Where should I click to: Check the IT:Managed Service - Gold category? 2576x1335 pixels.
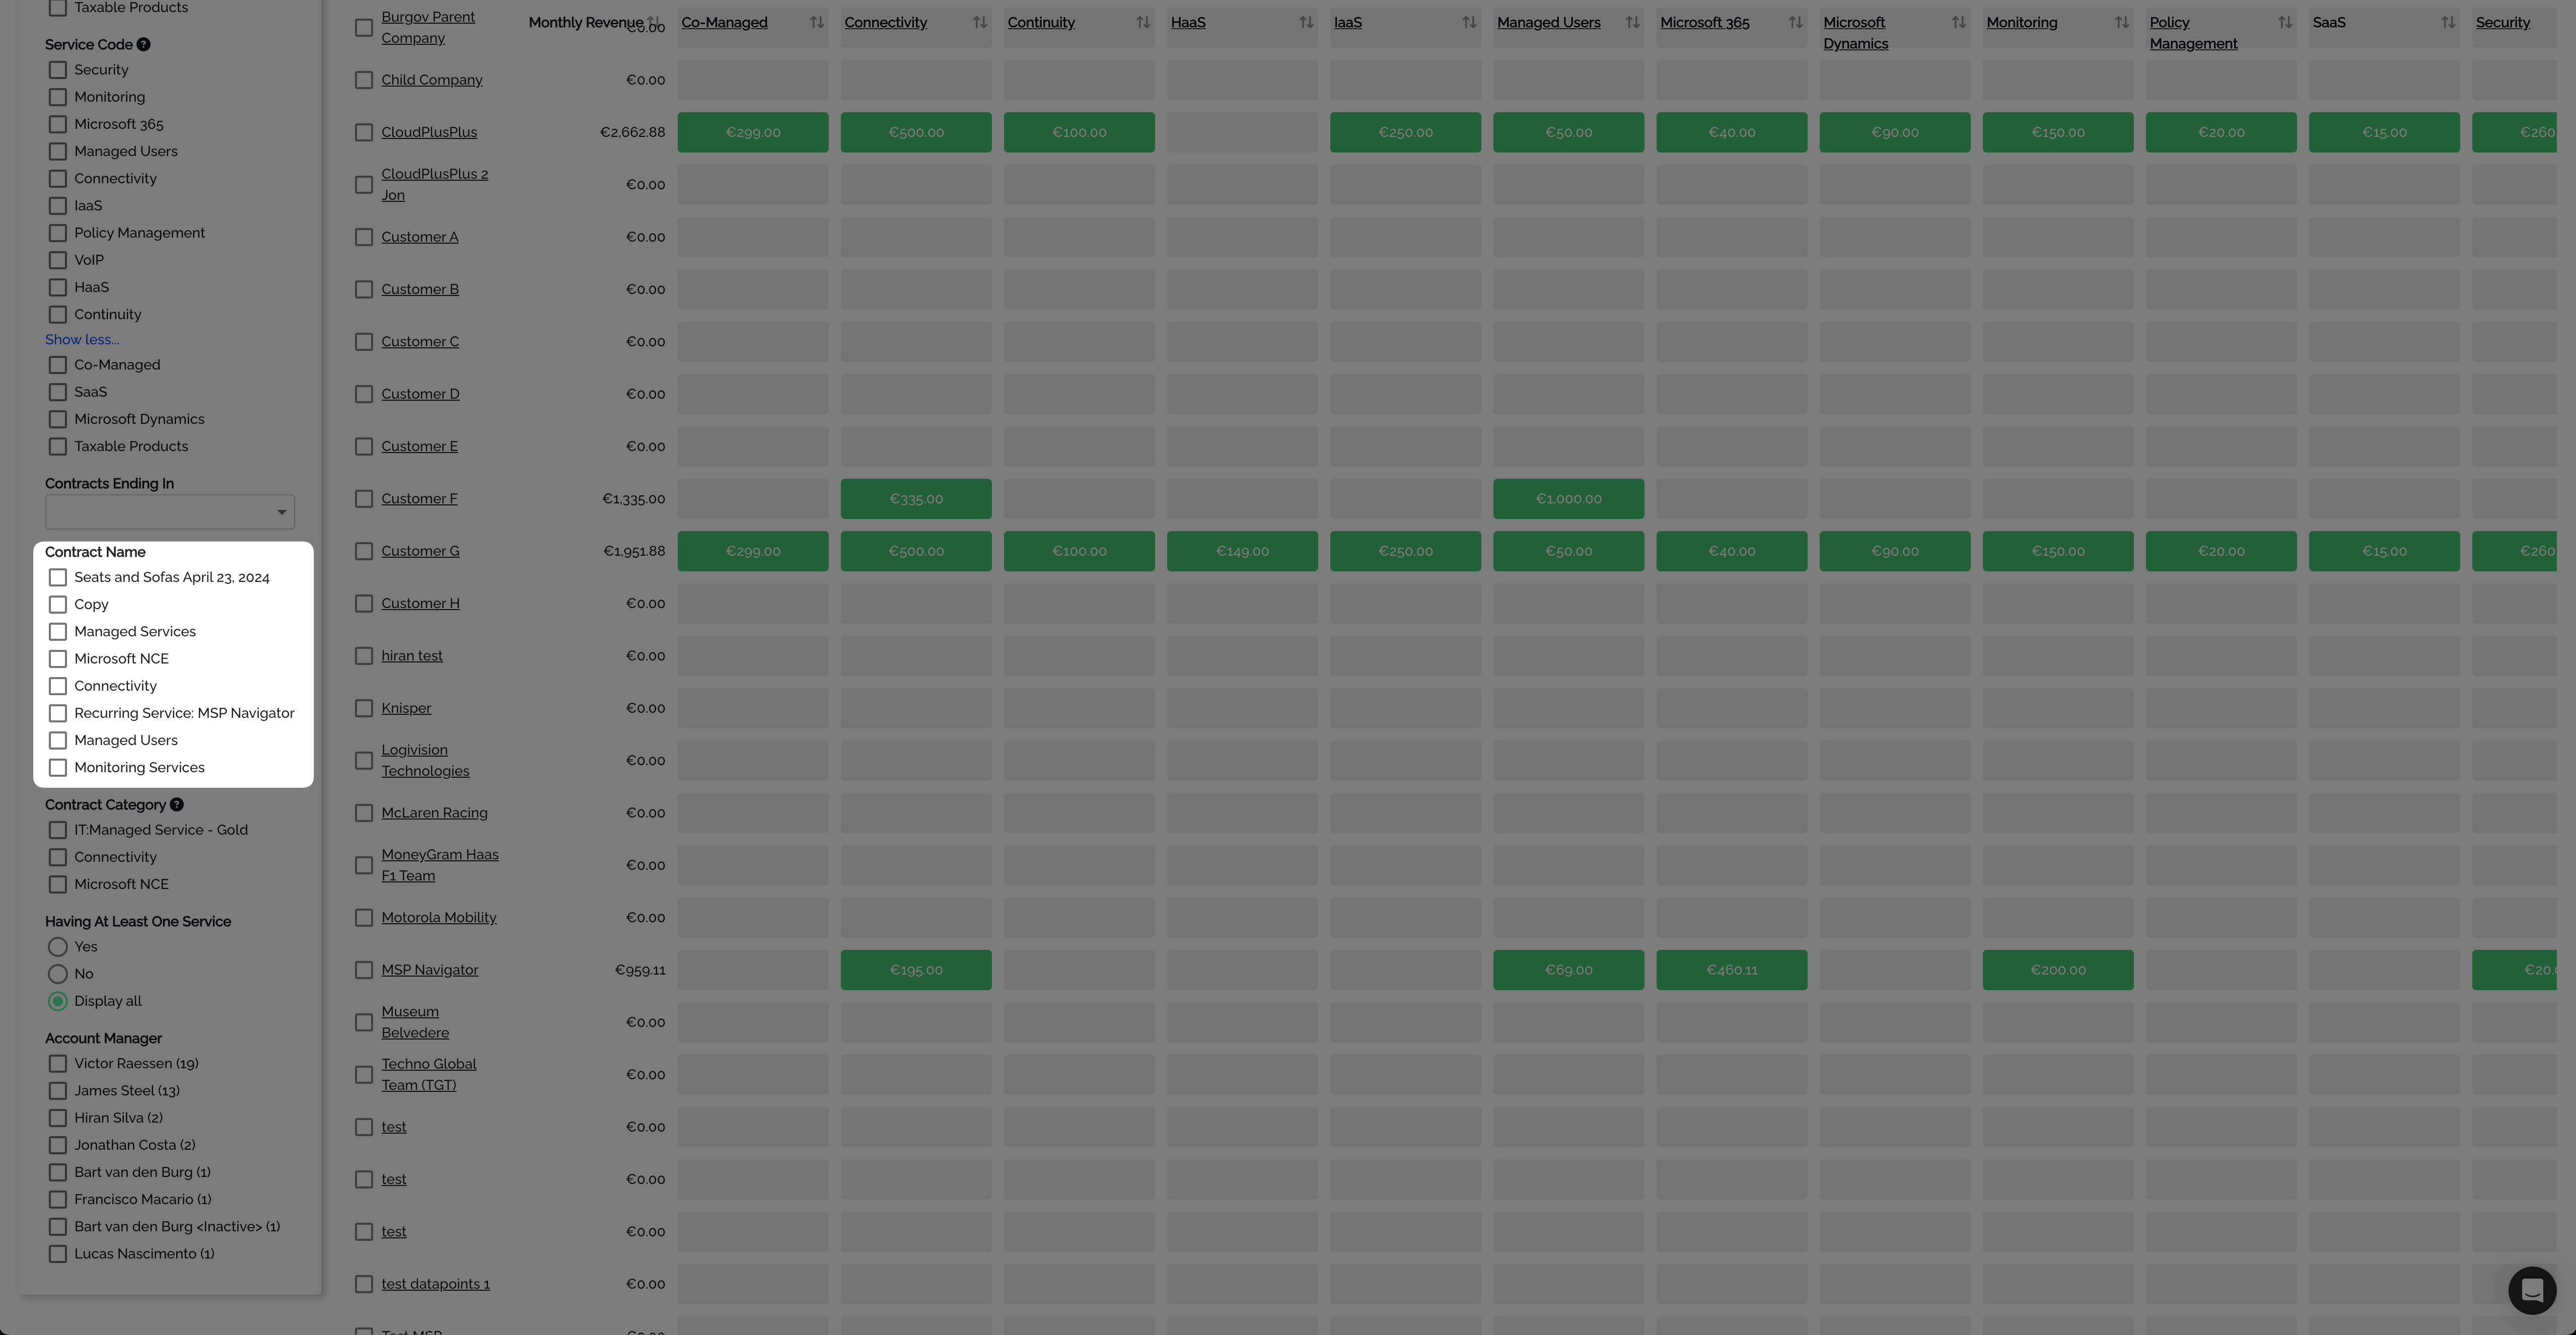(x=58, y=830)
